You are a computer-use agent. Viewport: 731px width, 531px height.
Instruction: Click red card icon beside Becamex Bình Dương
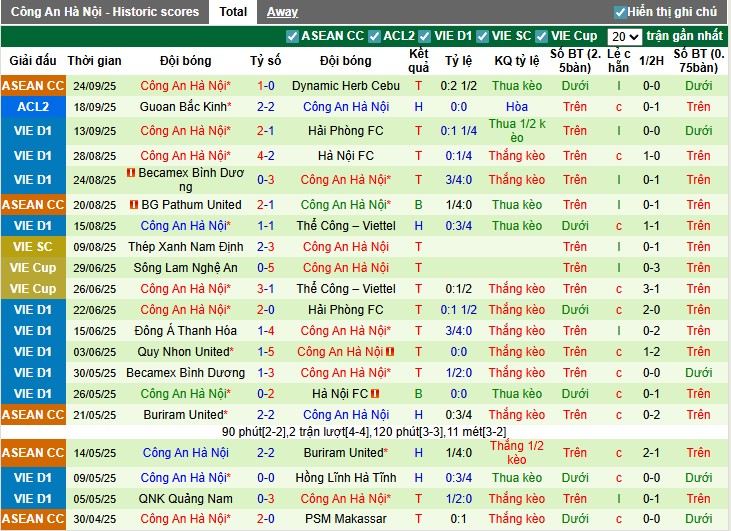point(131,173)
